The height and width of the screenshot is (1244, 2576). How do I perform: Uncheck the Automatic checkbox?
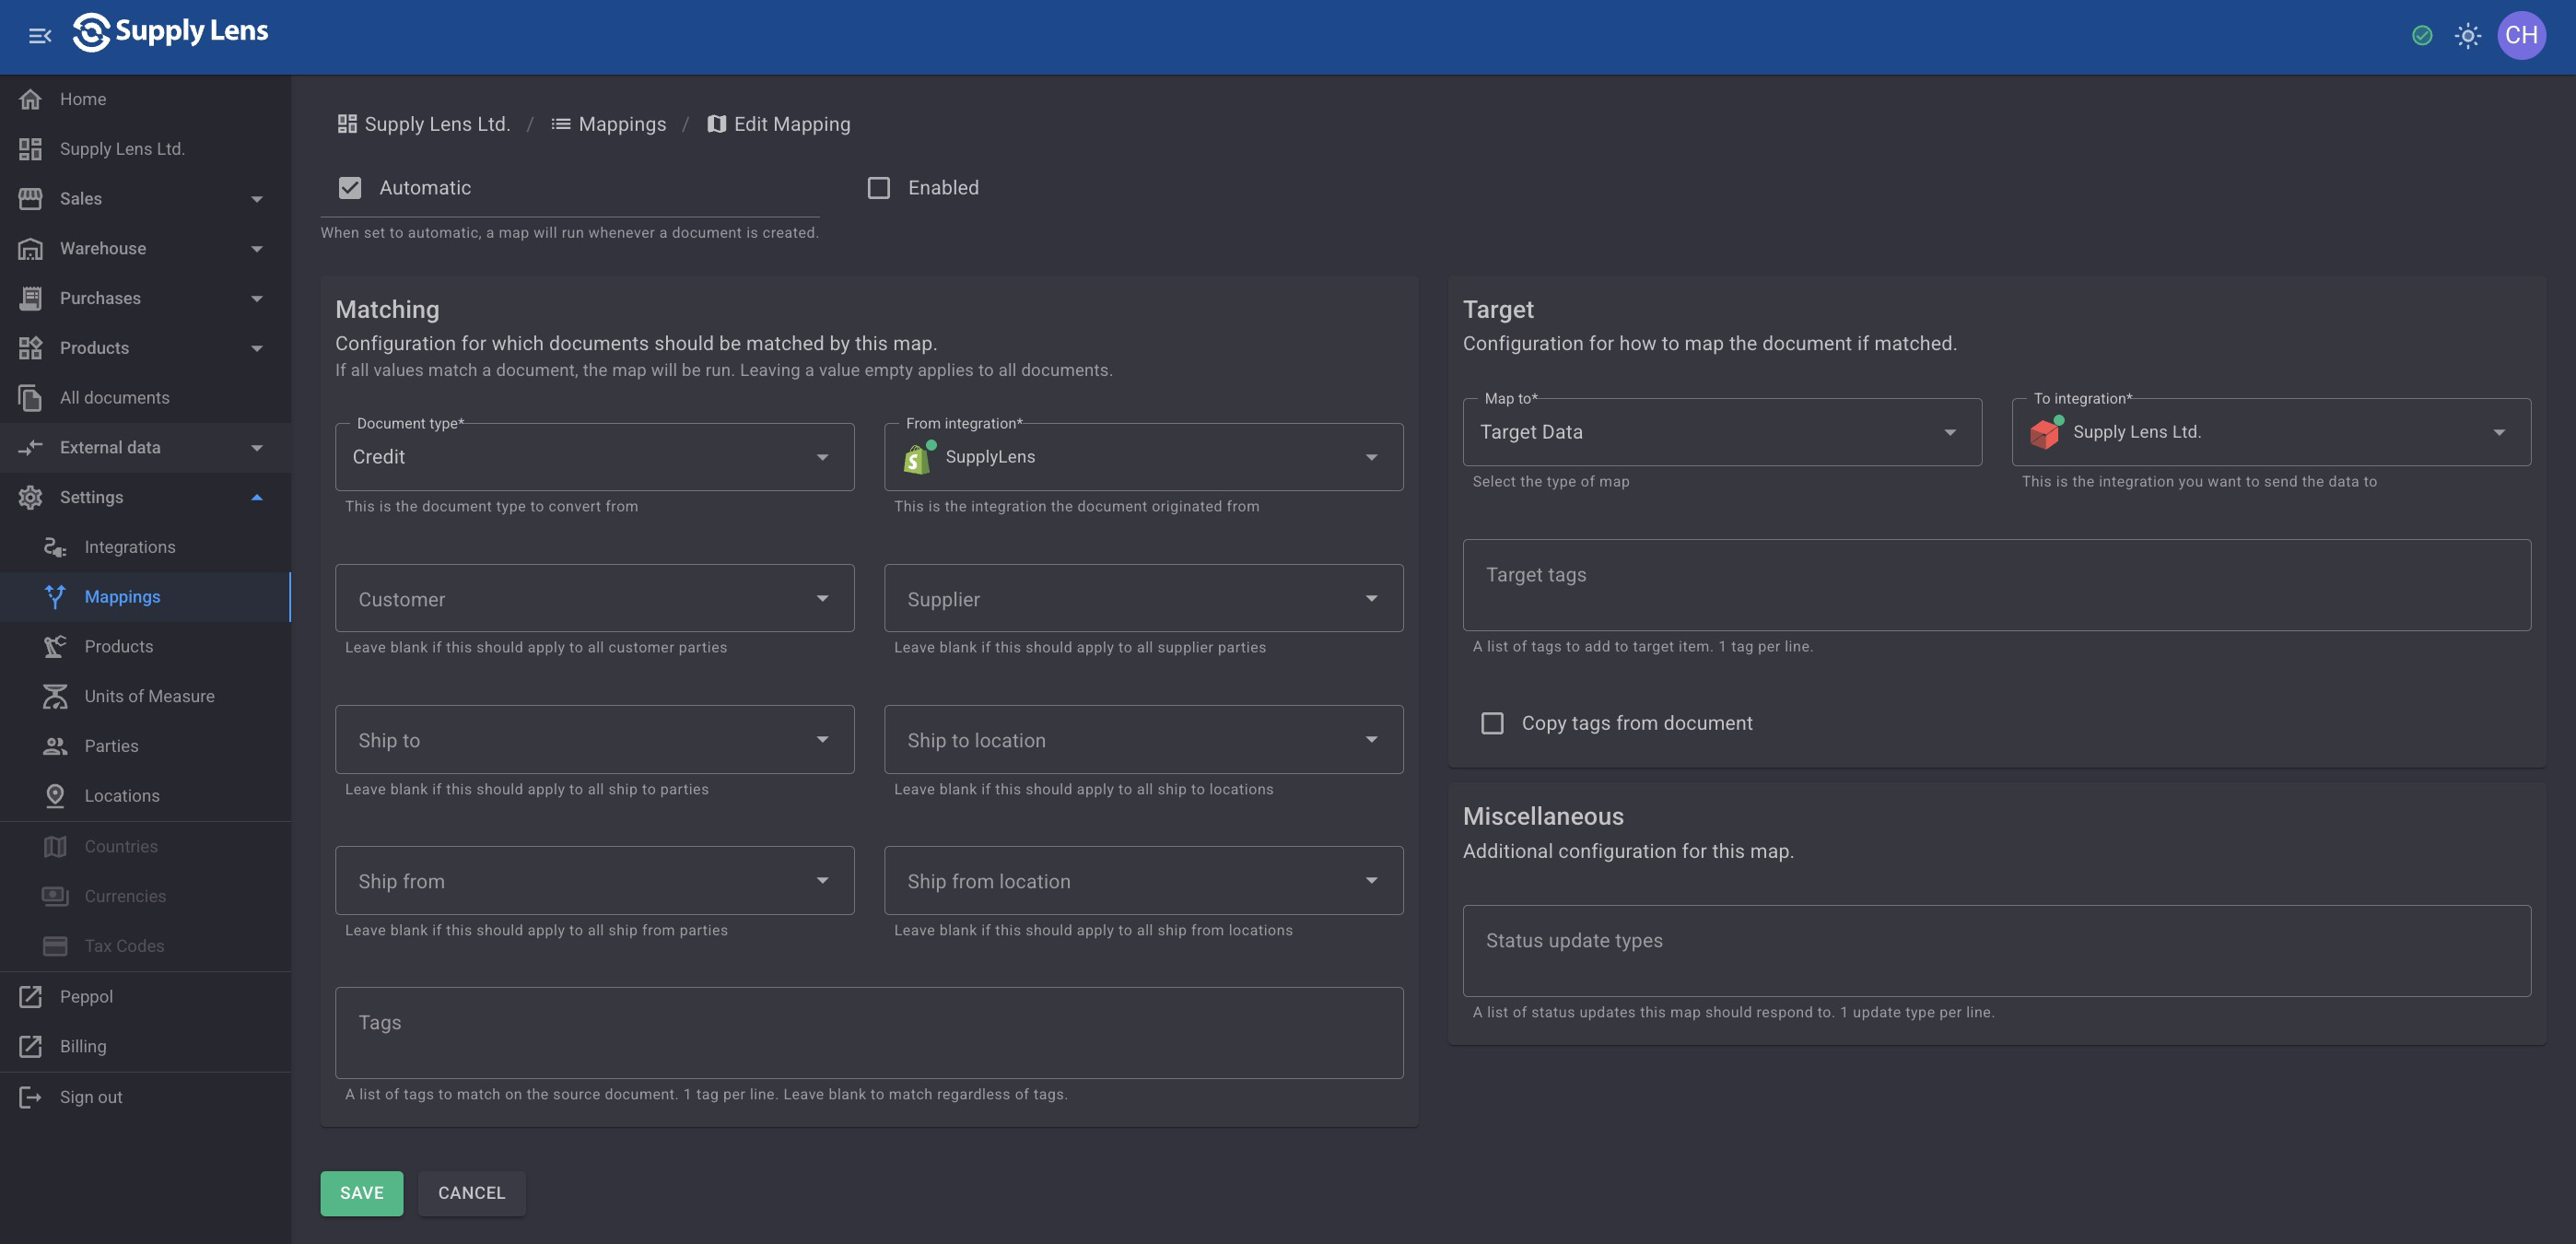click(x=349, y=188)
